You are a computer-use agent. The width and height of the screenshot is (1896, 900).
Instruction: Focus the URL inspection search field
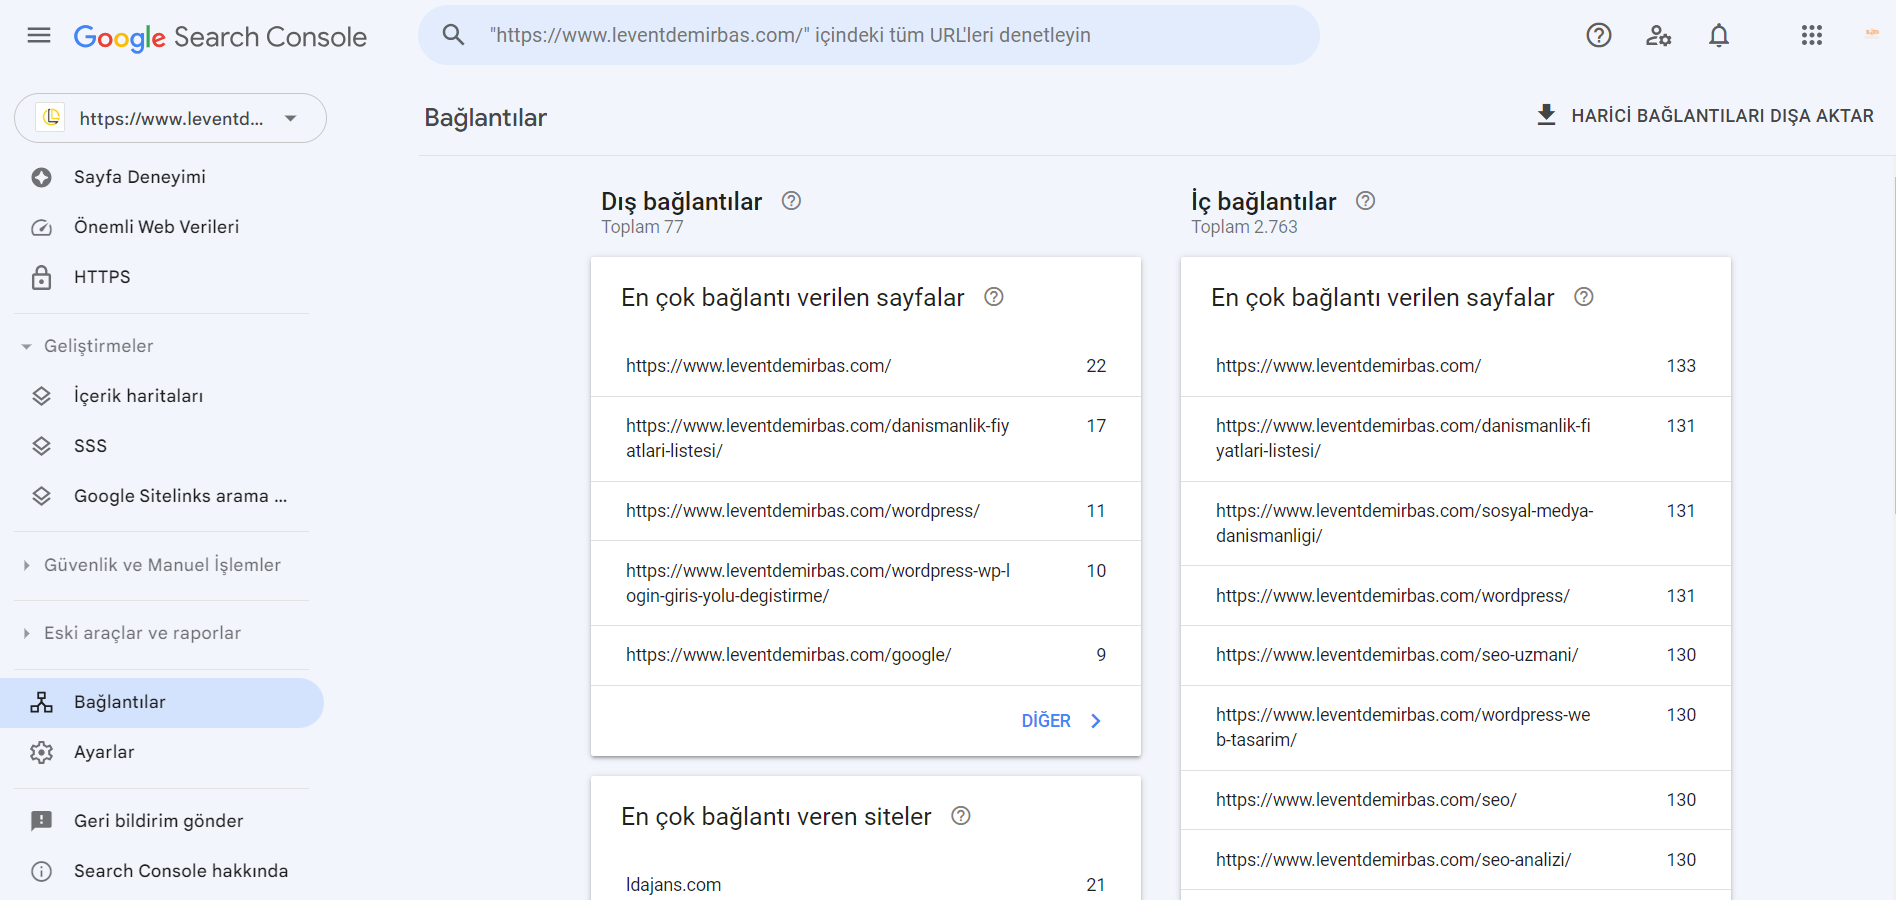point(869,35)
